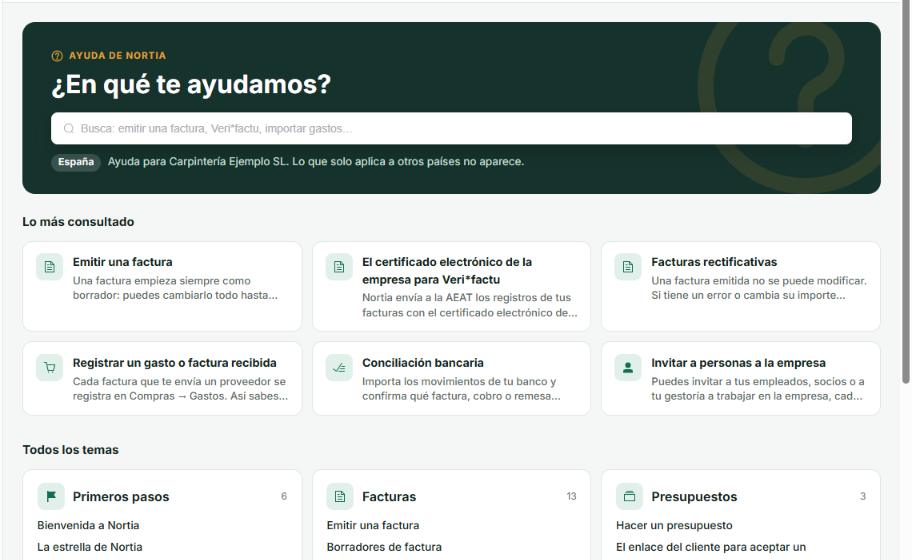The image size is (912, 560).
Task: Click the magnifier icon in the search bar
Action: (x=69, y=129)
